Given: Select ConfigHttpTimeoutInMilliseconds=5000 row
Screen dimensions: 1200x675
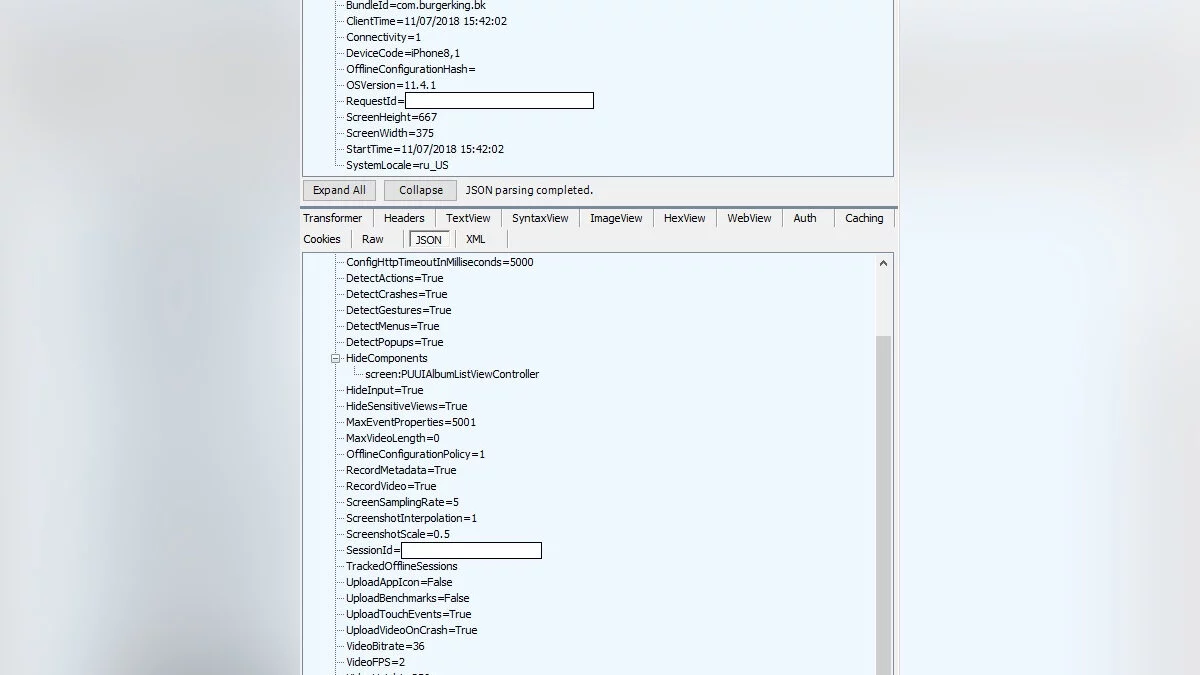Looking at the screenshot, I should (x=440, y=262).
